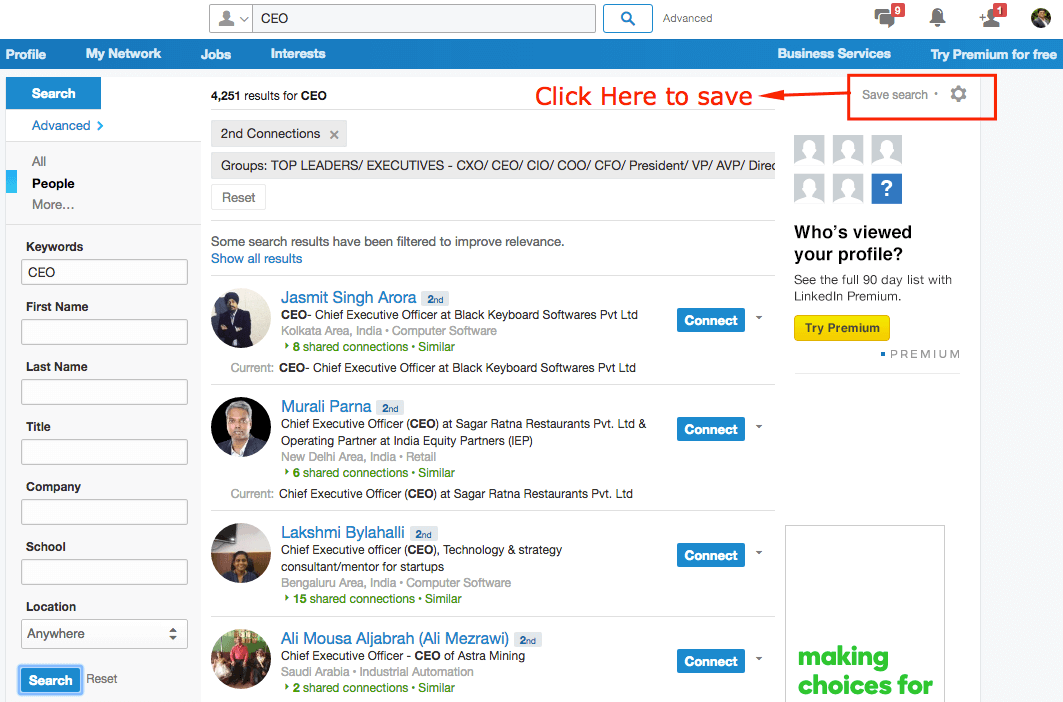Screen dimensions: 1063x702
Task: View profiles Similar to Lakshmi
Action: tap(443, 599)
